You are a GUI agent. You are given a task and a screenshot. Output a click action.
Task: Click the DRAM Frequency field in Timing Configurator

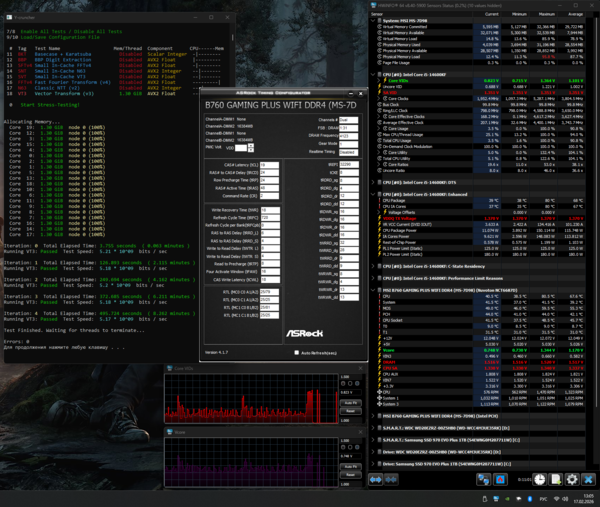click(x=349, y=136)
